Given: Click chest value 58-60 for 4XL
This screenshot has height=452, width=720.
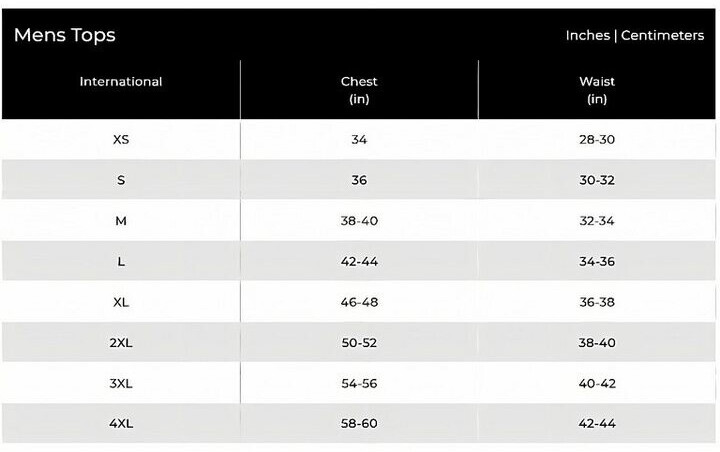Looking at the screenshot, I should (359, 424).
